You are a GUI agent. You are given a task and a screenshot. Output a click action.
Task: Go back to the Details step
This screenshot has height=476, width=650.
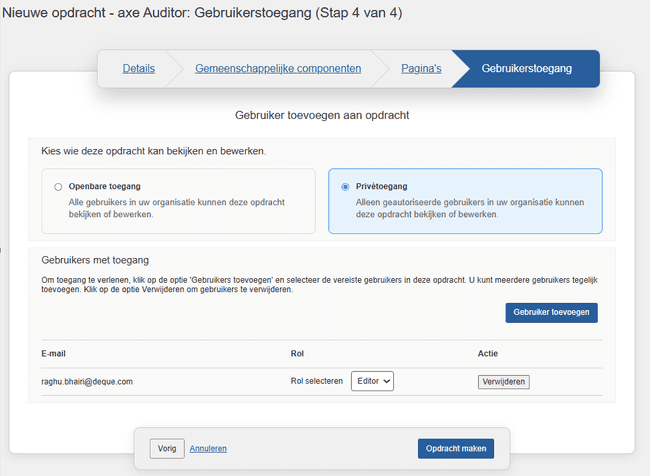138,69
